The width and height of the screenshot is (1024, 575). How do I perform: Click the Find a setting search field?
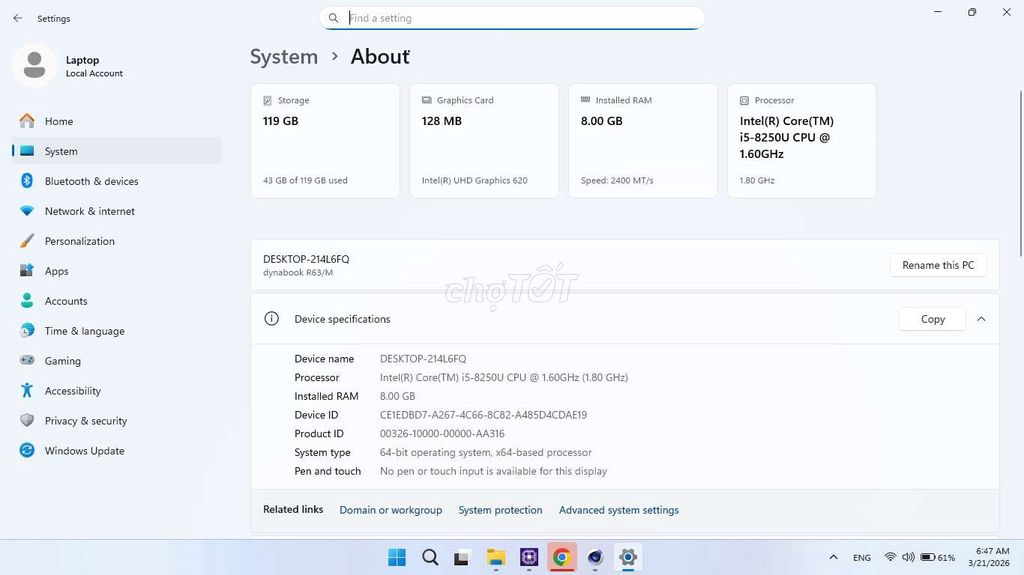(x=511, y=18)
